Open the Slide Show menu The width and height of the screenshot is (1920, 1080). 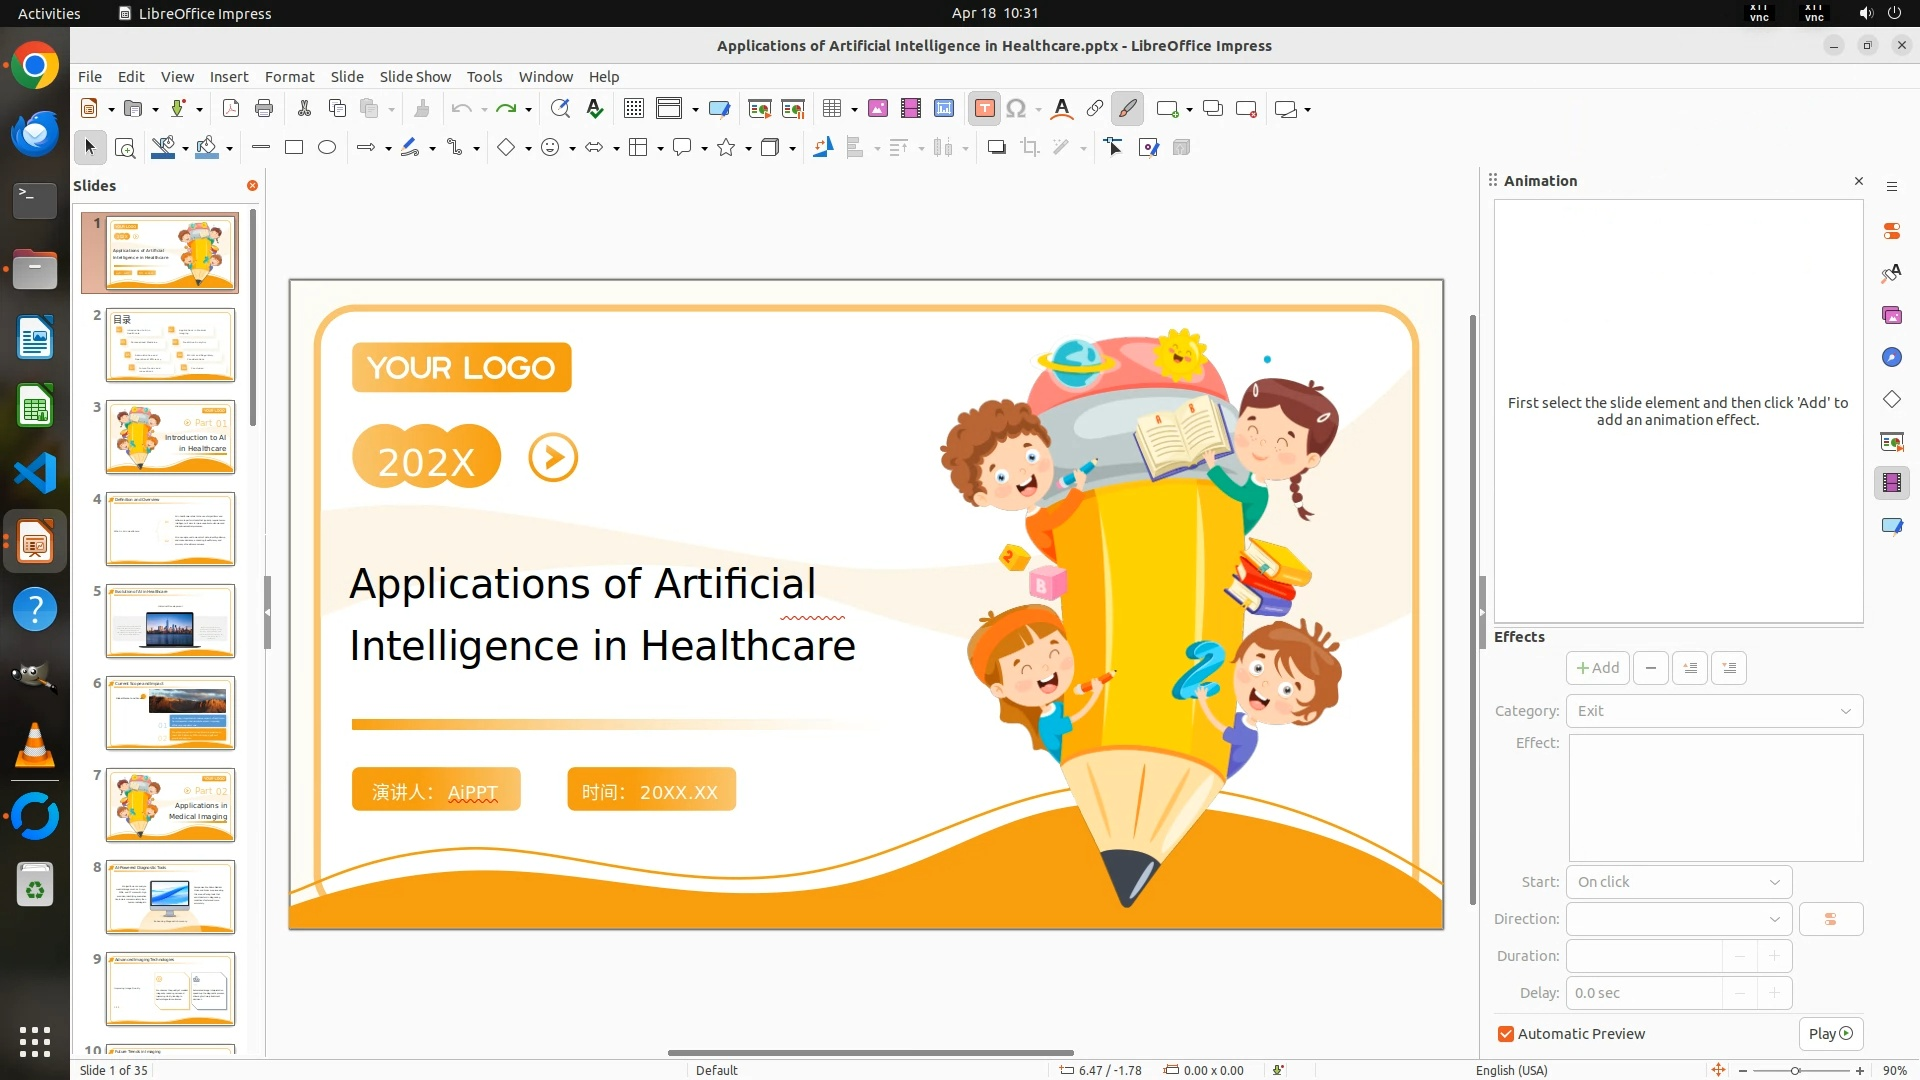(415, 77)
